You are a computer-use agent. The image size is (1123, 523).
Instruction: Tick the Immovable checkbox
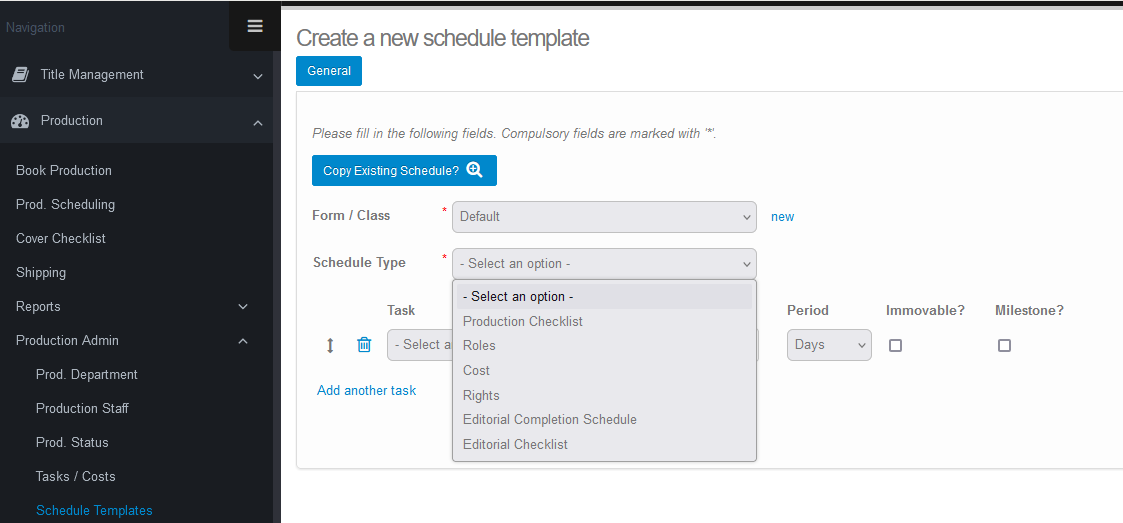point(895,345)
